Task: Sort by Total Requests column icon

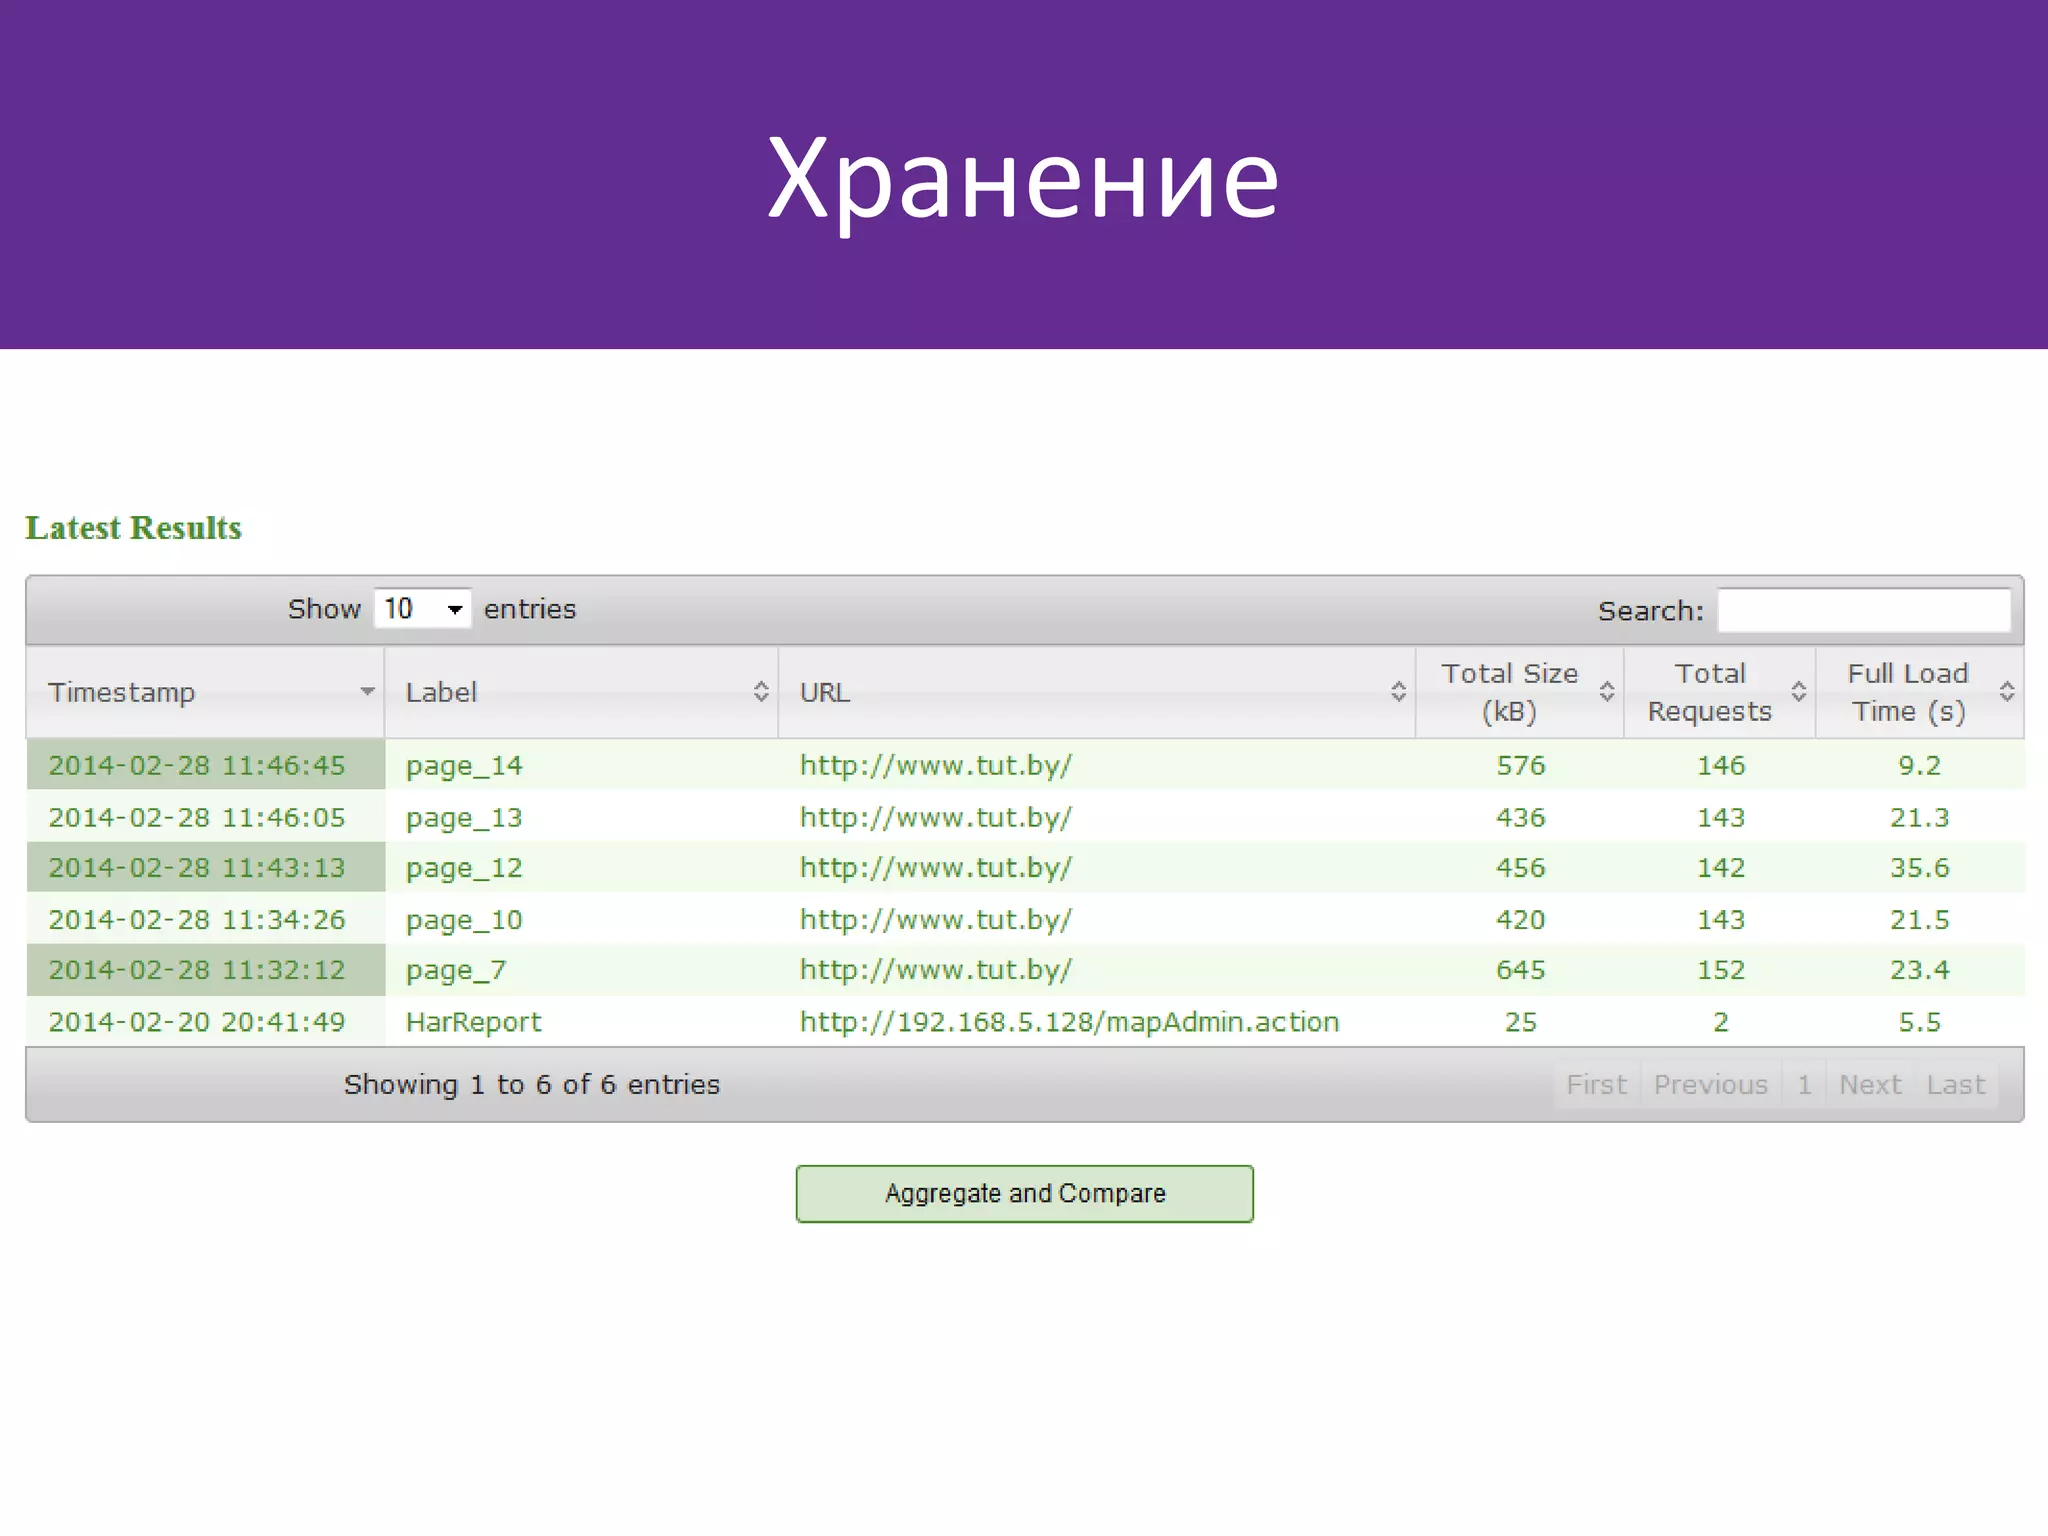Action: click(x=1798, y=692)
